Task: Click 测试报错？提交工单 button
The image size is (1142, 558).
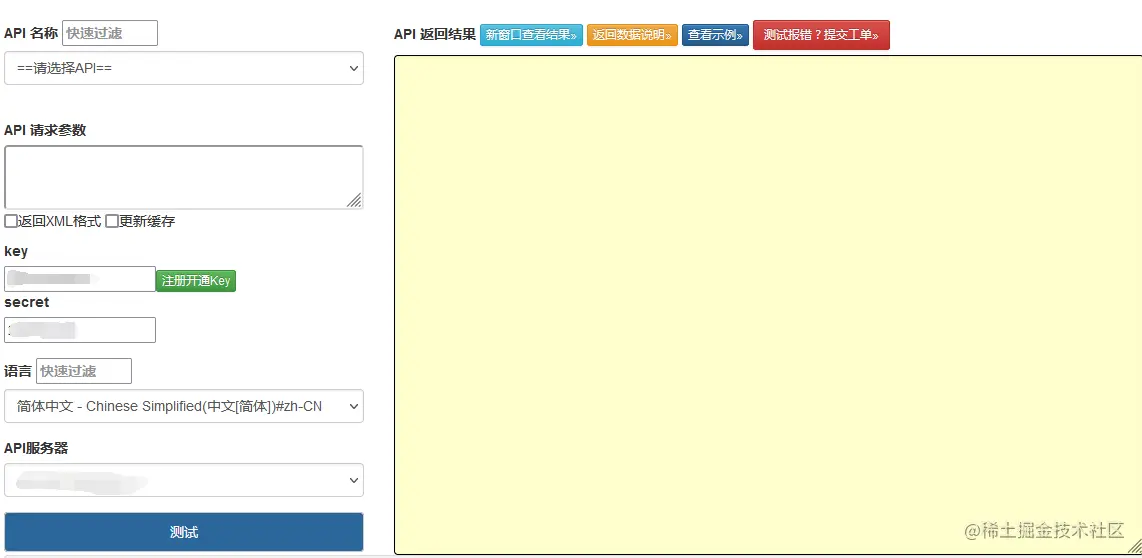Action: coord(822,35)
